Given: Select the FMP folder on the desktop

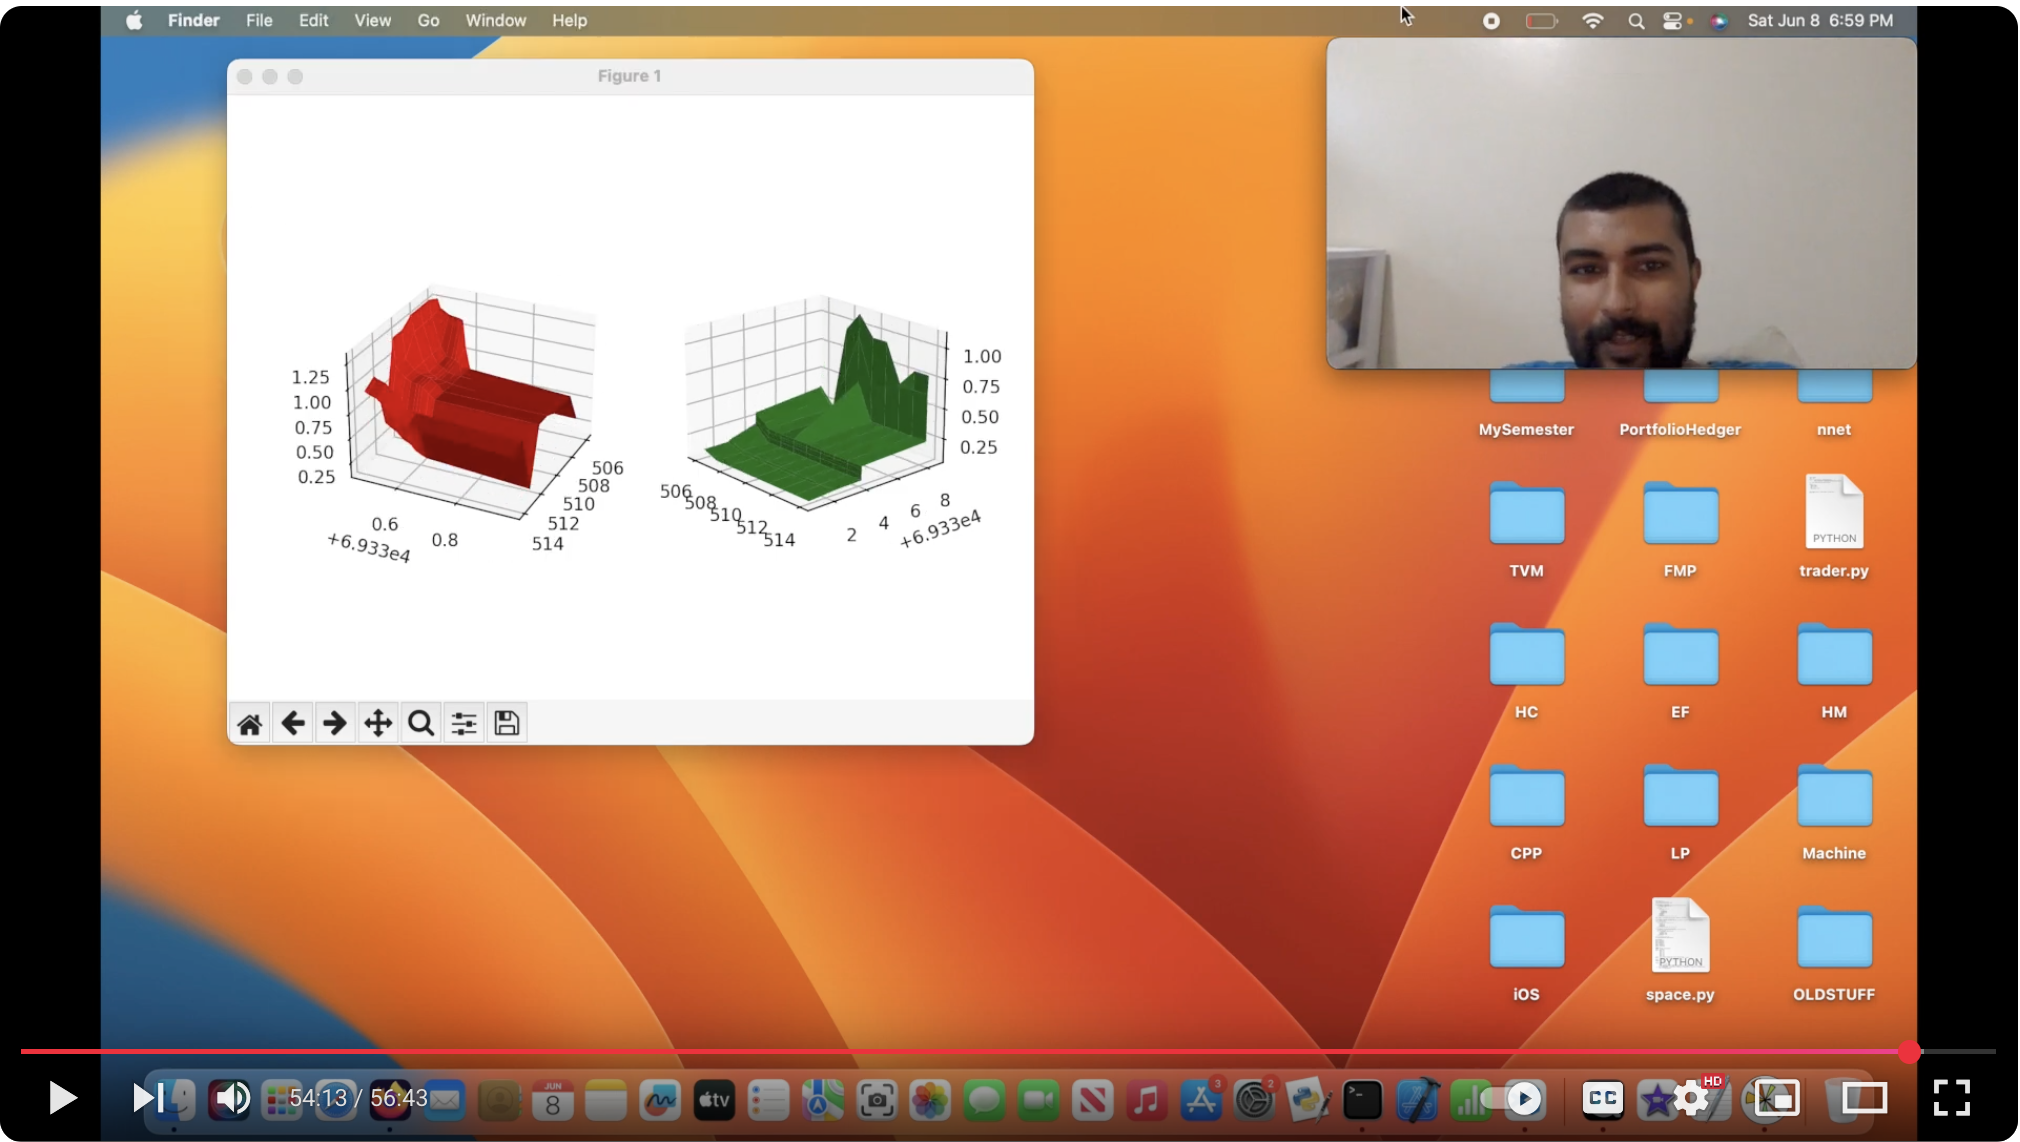Looking at the screenshot, I should tap(1680, 528).
